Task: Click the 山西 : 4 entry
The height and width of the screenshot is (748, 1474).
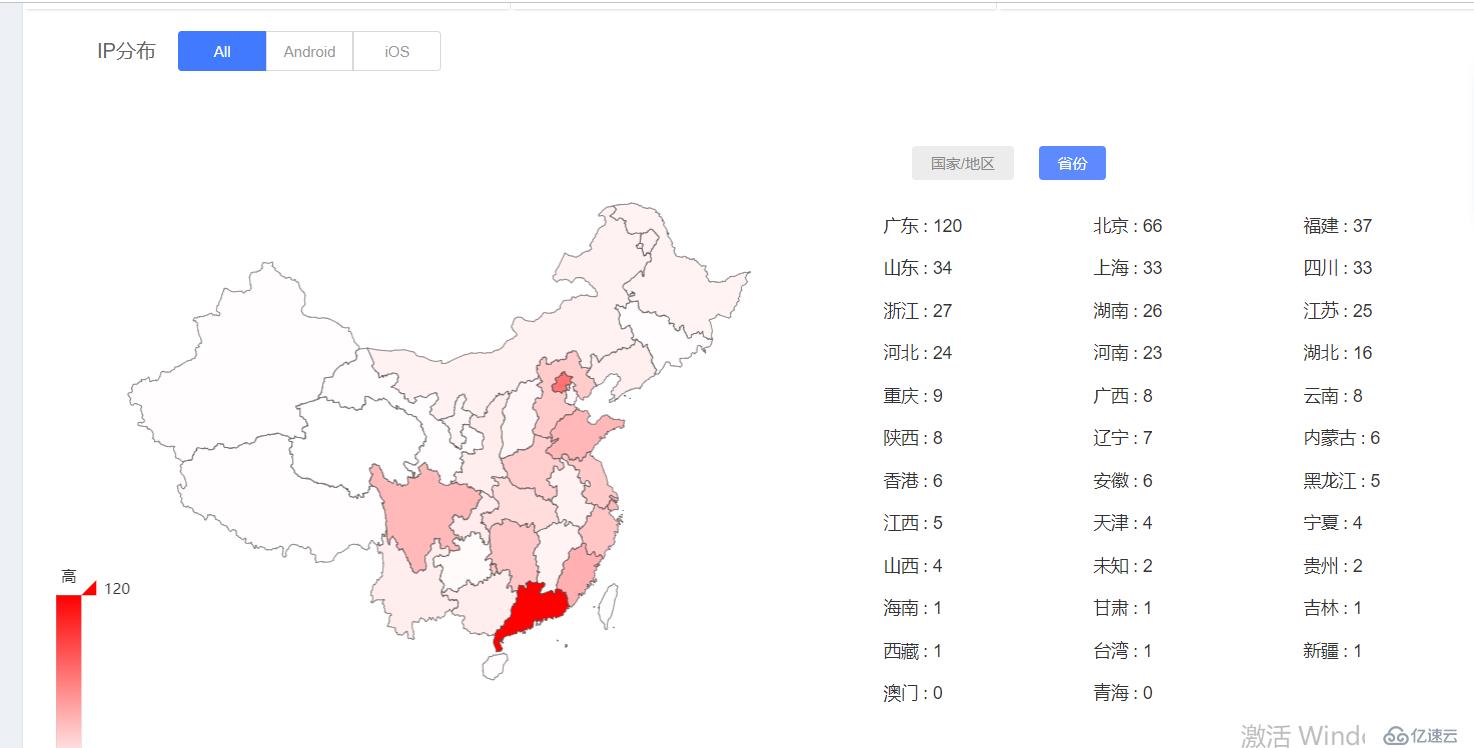Action: click(913, 566)
